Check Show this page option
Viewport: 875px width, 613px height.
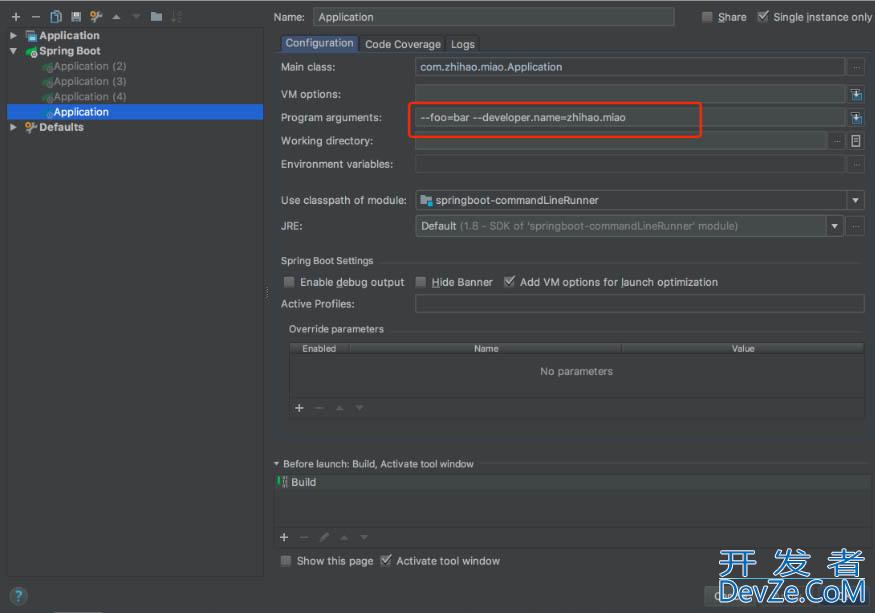point(286,561)
